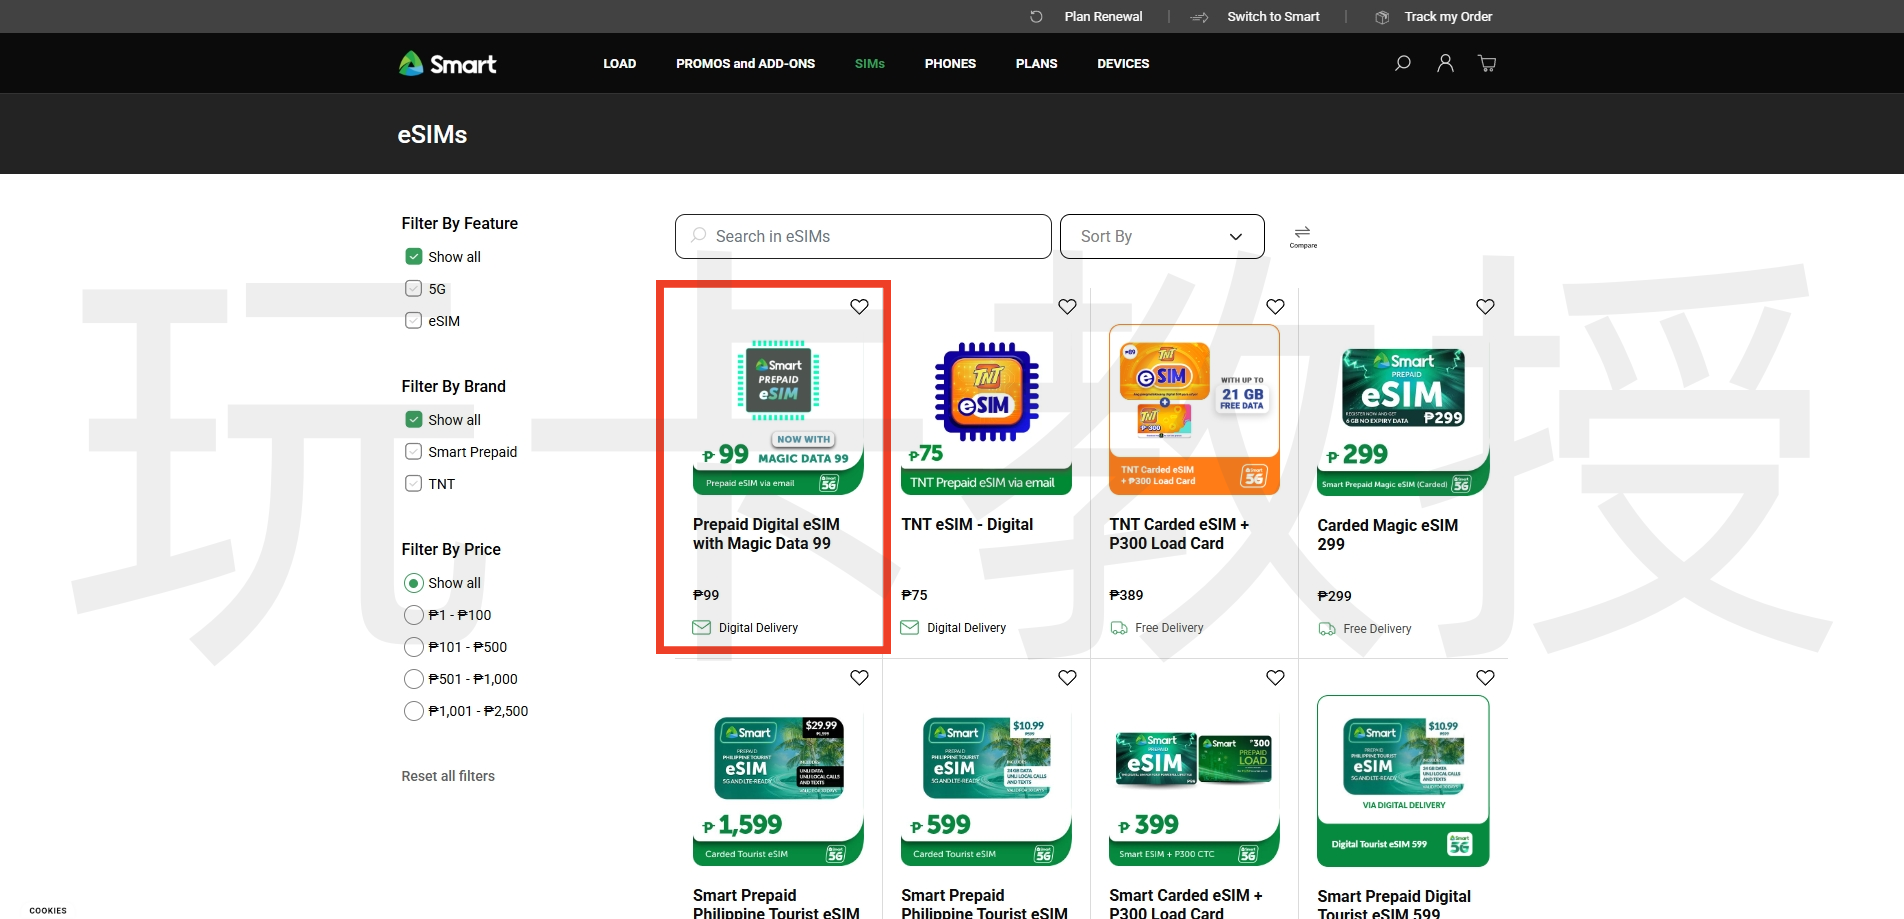Click the Free Delivery truck icon under ₱299
The width and height of the screenshot is (1904, 919).
[1327, 629]
